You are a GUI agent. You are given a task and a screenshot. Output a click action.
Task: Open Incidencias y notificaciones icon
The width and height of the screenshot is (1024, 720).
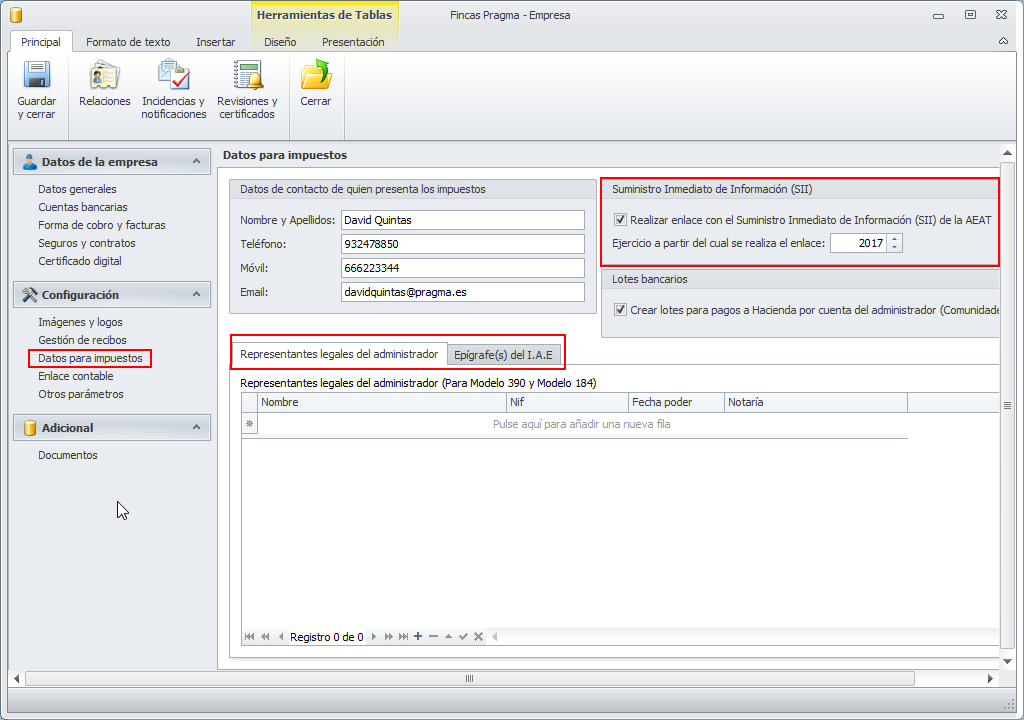tap(174, 74)
